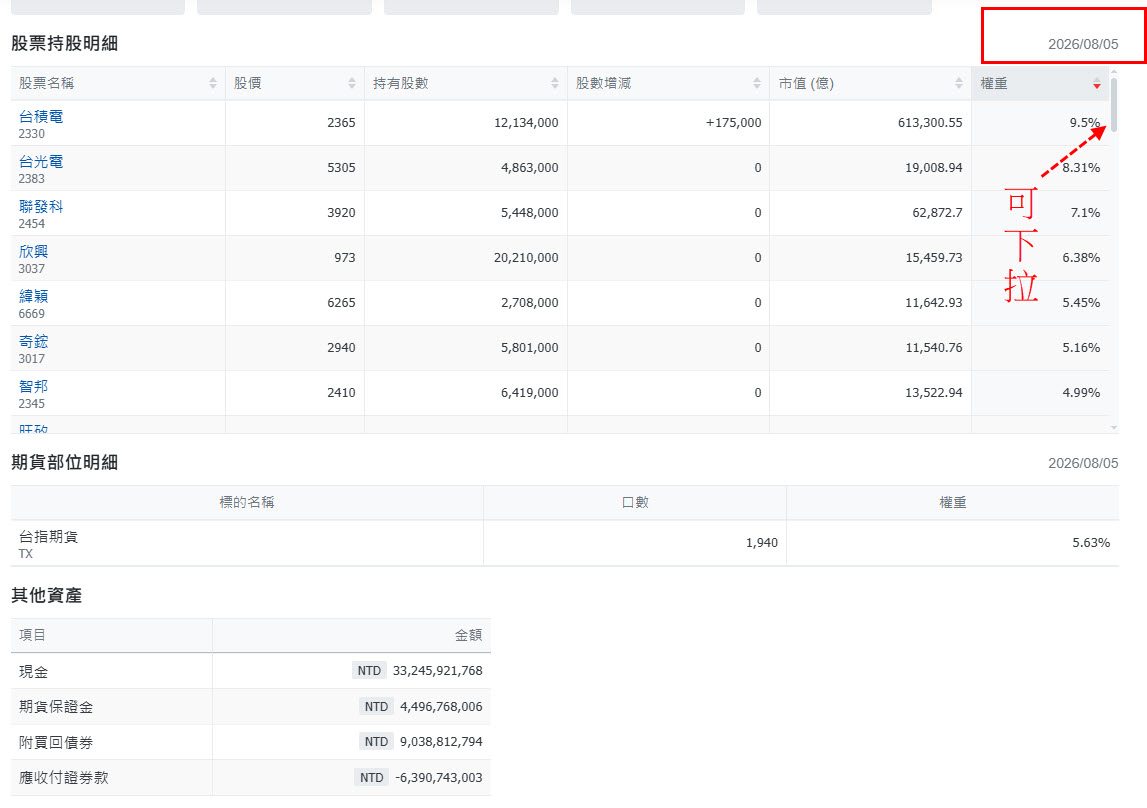Open 台積電 stock link
The width and height of the screenshot is (1147, 808).
[41, 116]
